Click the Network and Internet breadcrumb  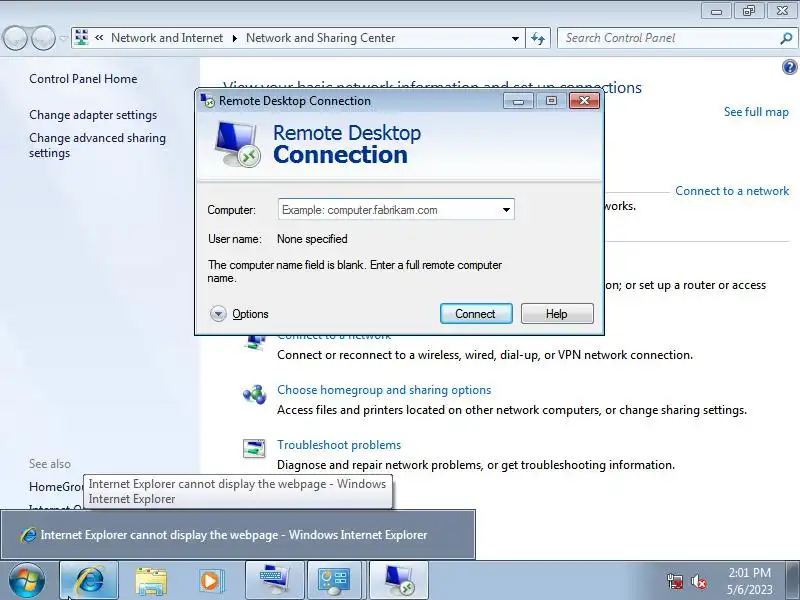167,38
